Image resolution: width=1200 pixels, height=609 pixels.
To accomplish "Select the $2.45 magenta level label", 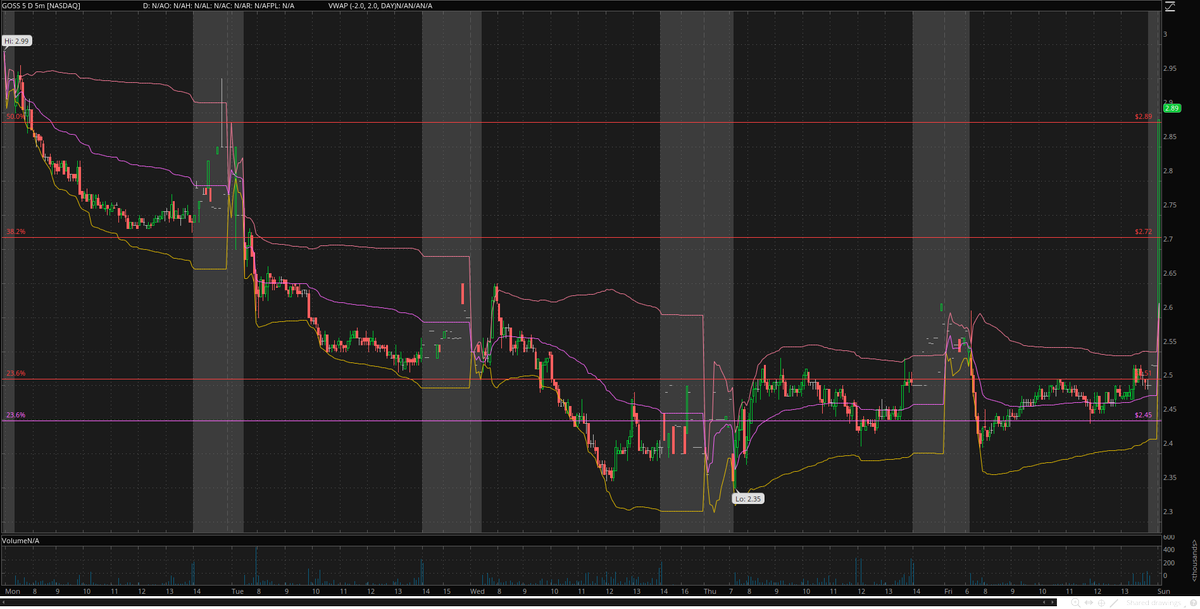I will pos(1143,415).
